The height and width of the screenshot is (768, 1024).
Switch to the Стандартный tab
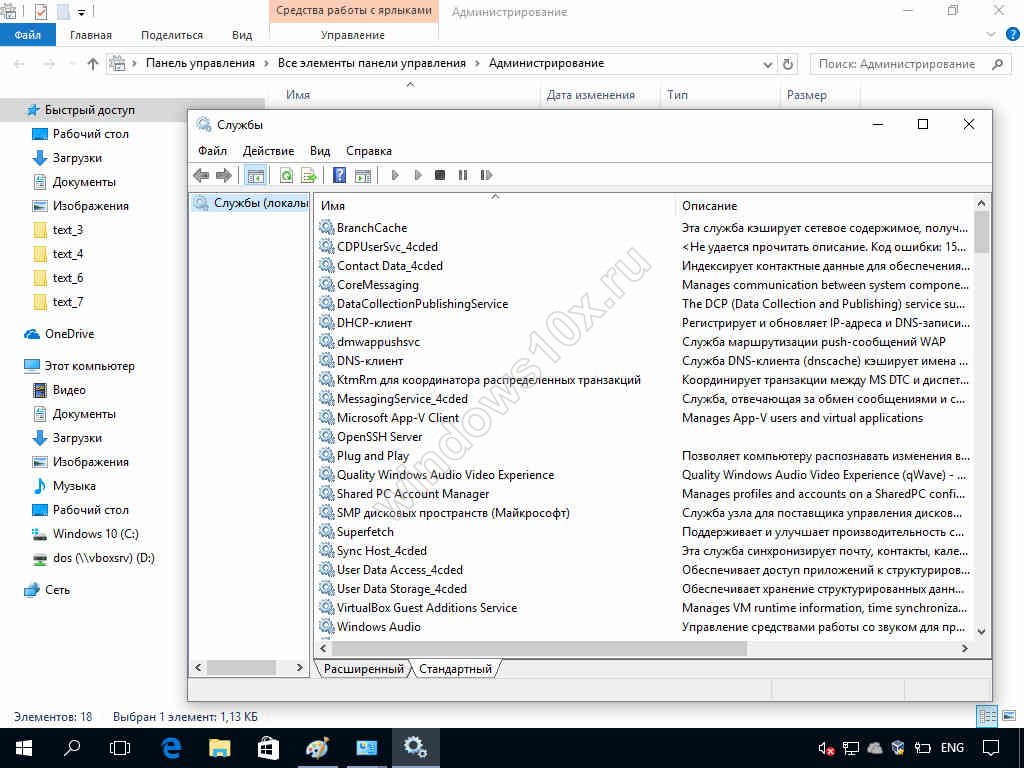(x=455, y=669)
